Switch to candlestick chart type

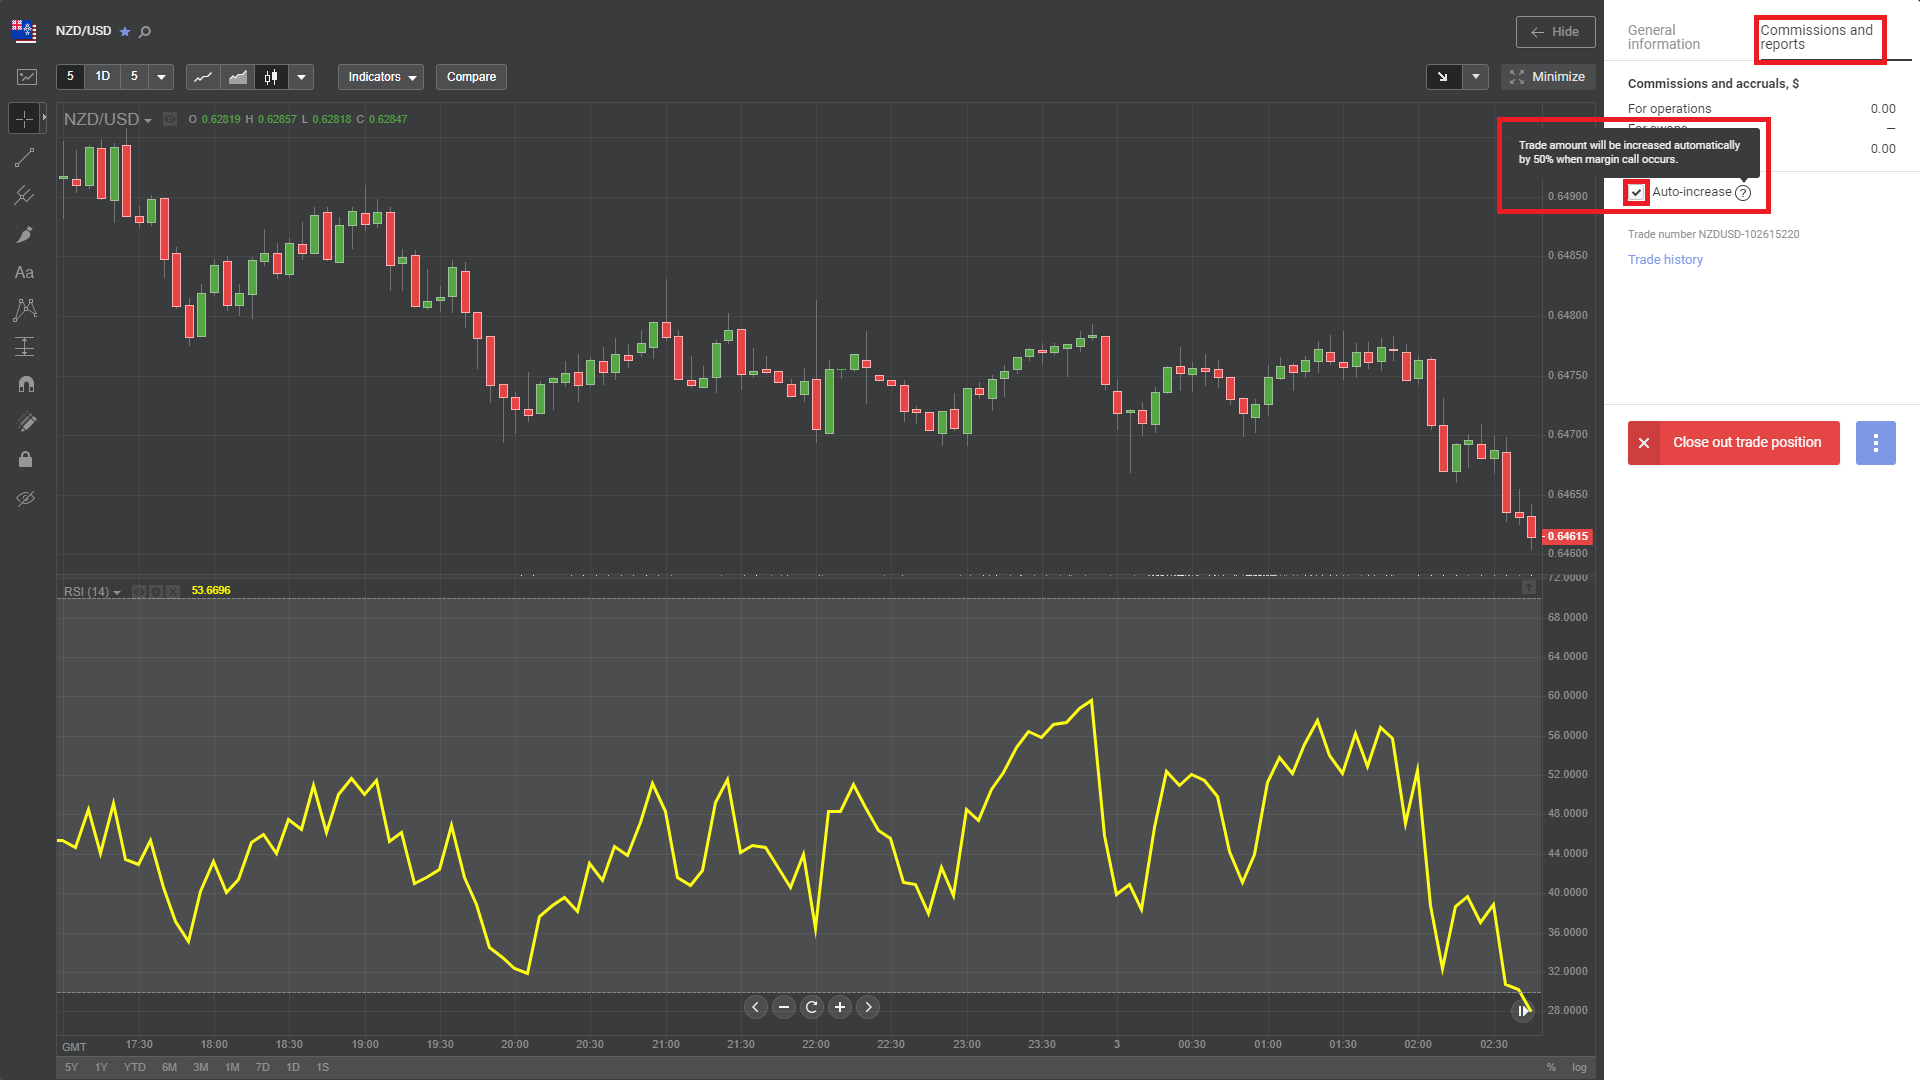click(x=271, y=77)
